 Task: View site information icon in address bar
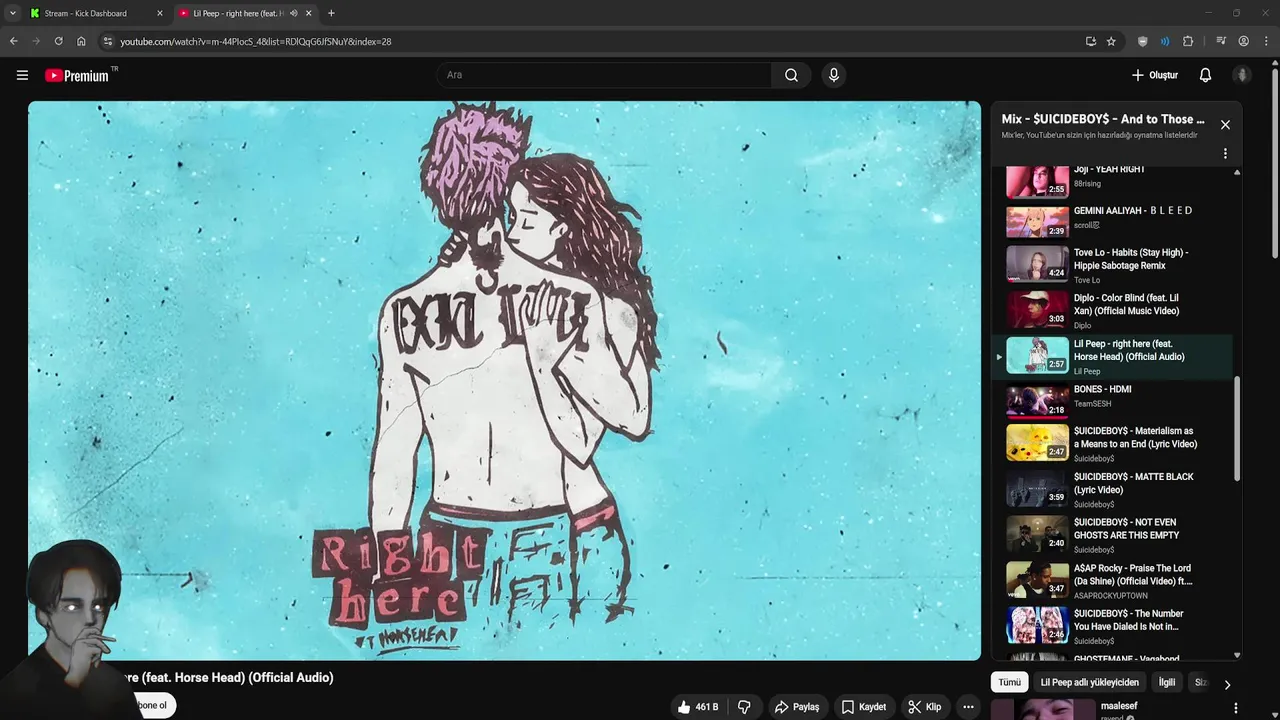pos(108,41)
